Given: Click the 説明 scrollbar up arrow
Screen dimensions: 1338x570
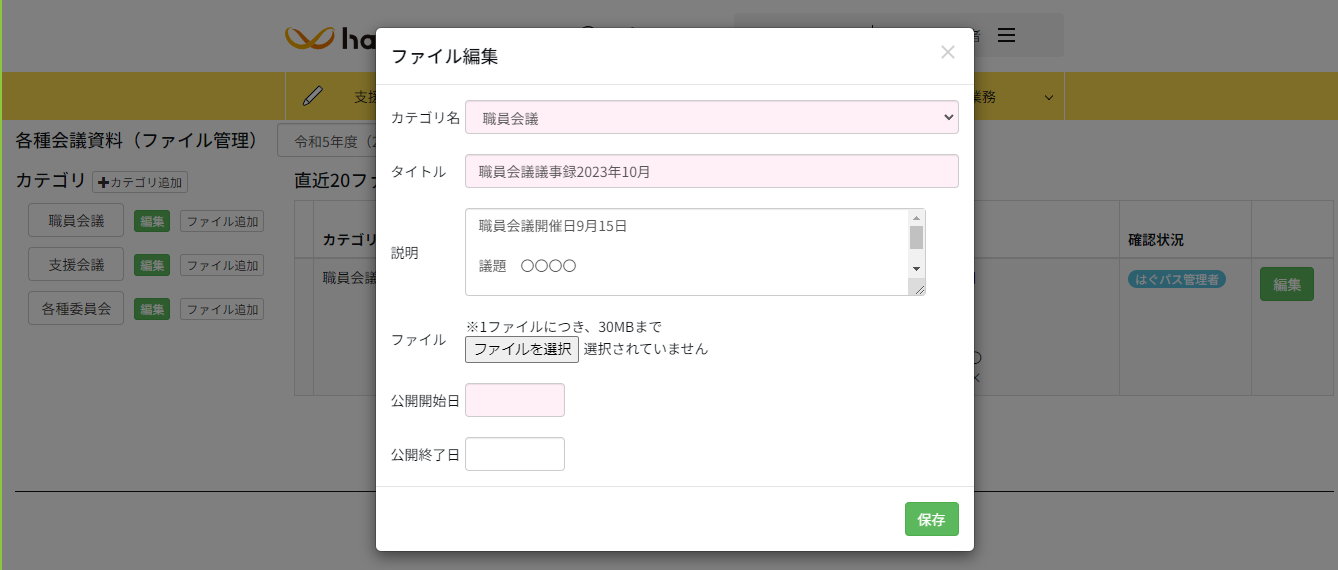Looking at the screenshot, I should (x=916, y=217).
